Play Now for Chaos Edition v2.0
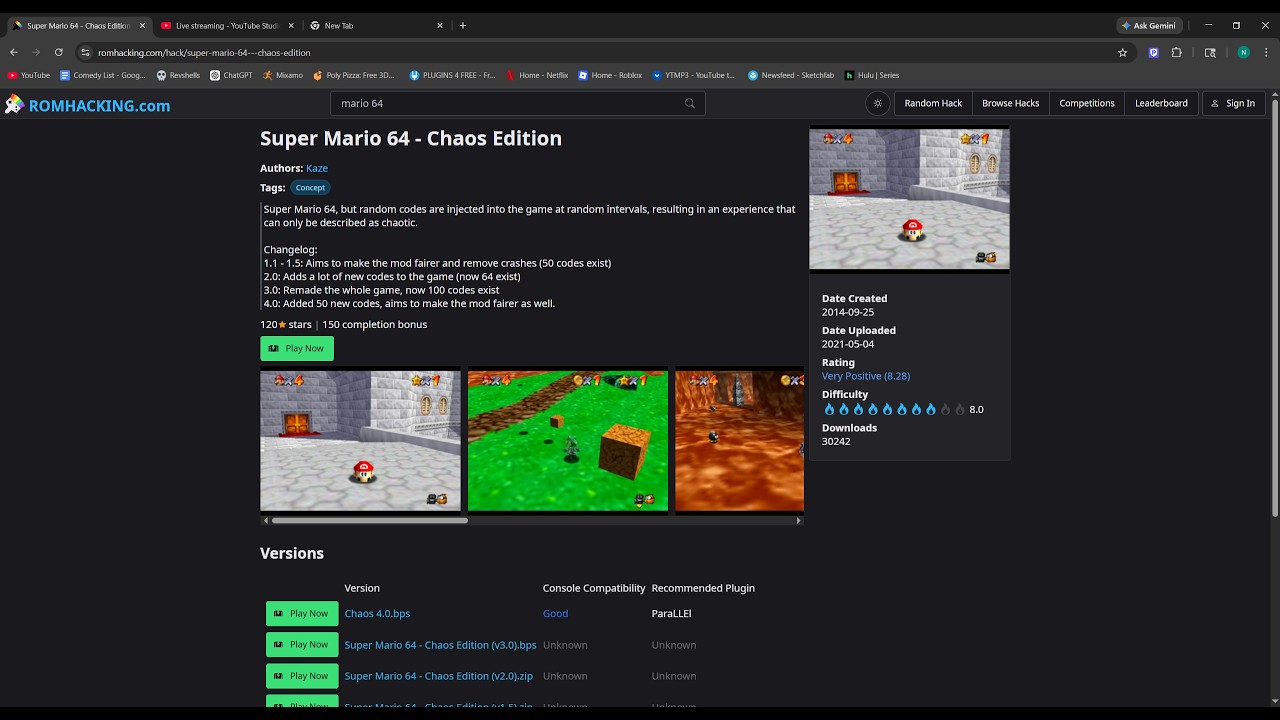The width and height of the screenshot is (1280, 720). coord(302,676)
